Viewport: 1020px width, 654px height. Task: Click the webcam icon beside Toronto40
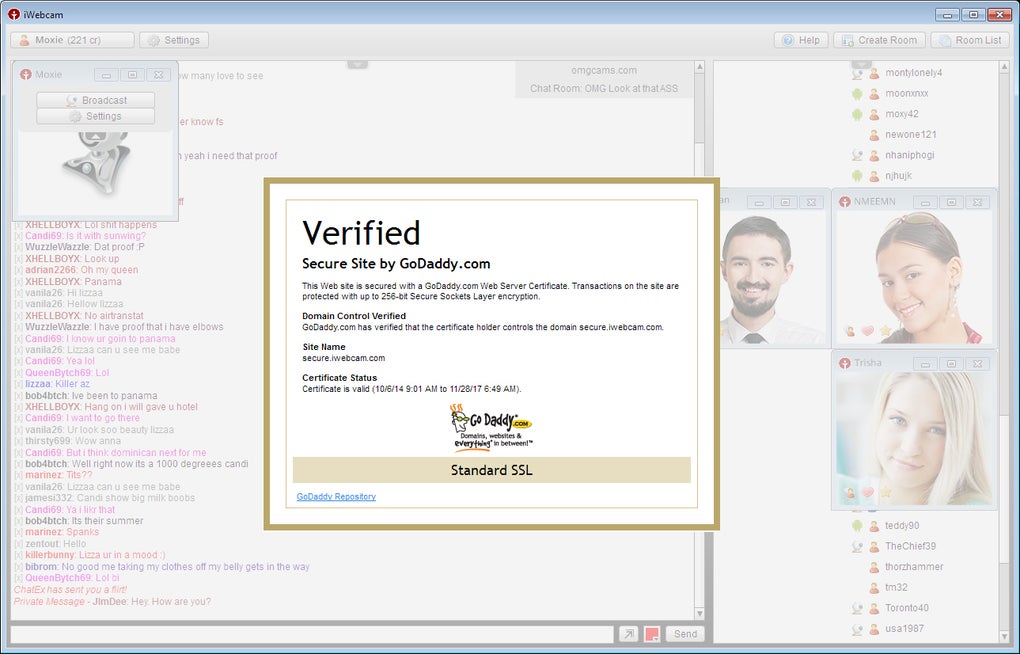(x=857, y=608)
